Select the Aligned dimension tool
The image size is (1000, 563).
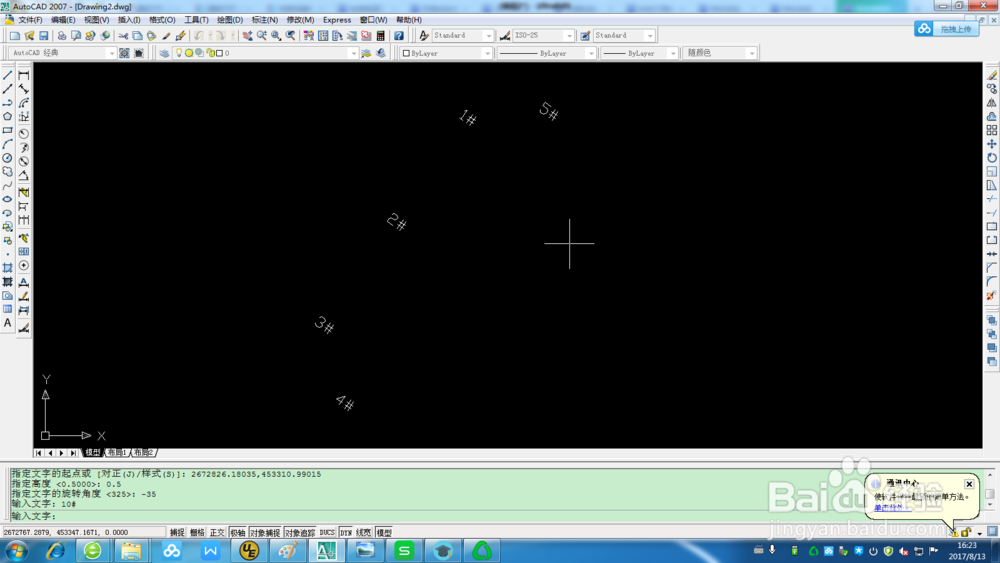[x=24, y=89]
